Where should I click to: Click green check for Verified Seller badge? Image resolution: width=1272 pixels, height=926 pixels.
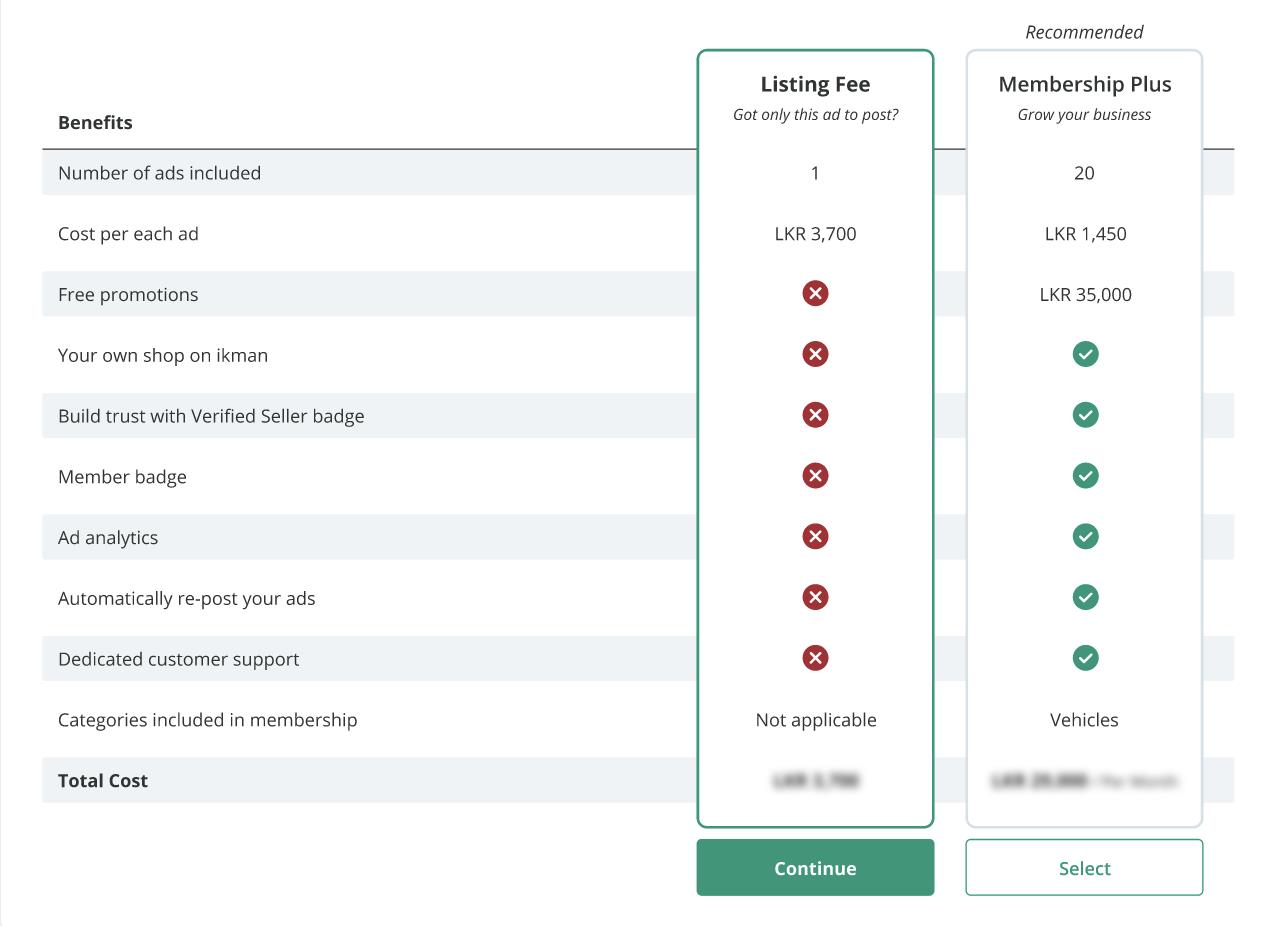1084,415
